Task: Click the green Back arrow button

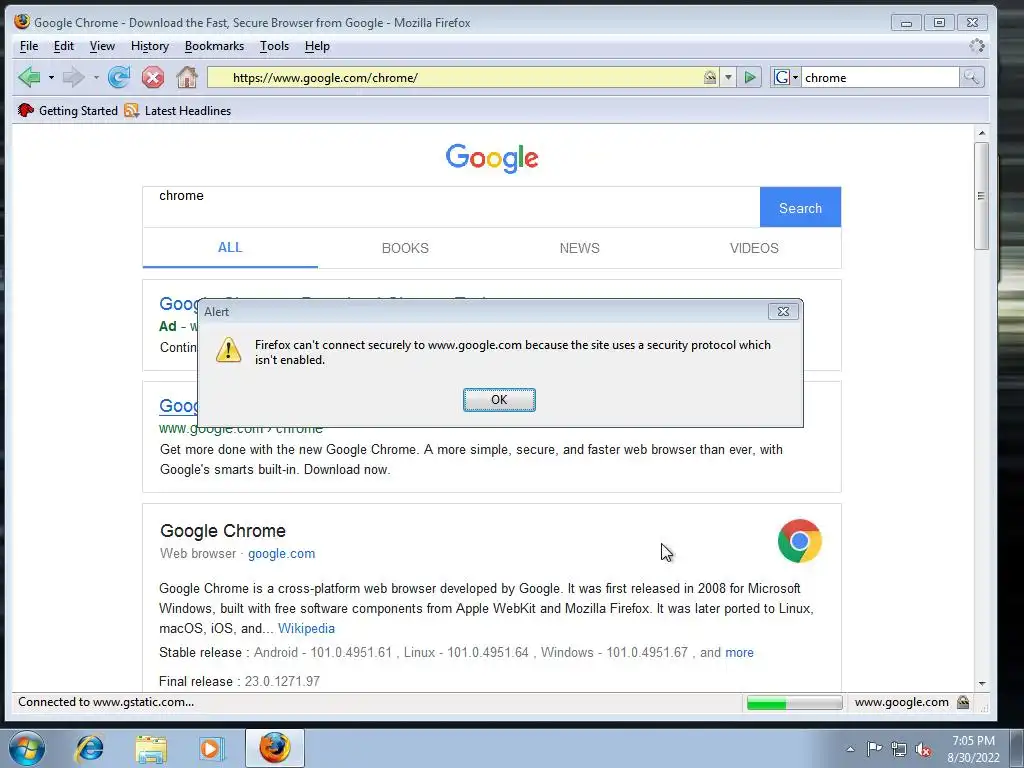Action: coord(29,77)
